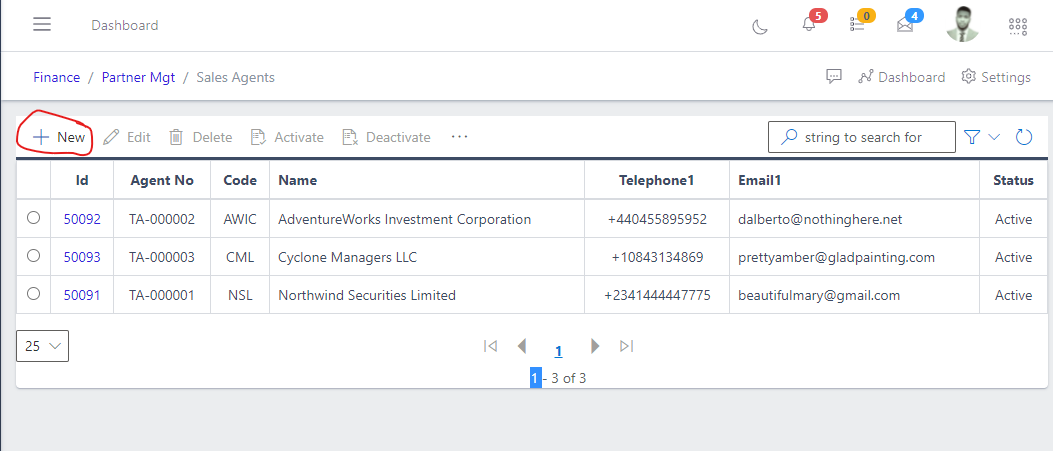This screenshot has width=1053, height=451.
Task: Go to next page arrow
Action: 595,346
